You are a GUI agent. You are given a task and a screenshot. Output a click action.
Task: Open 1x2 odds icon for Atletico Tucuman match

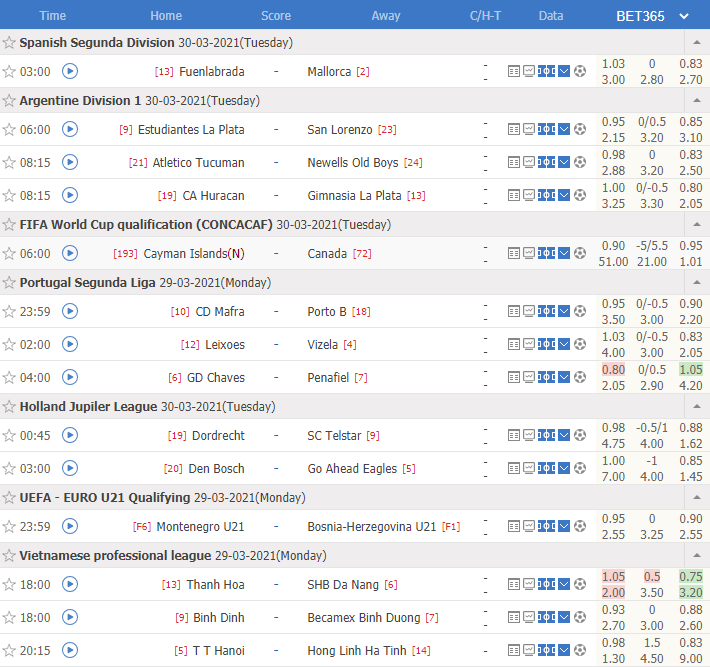click(547, 162)
